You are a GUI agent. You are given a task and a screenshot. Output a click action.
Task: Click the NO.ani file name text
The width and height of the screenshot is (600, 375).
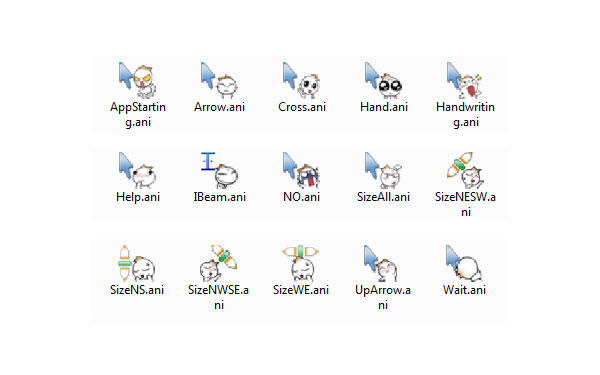tap(302, 197)
